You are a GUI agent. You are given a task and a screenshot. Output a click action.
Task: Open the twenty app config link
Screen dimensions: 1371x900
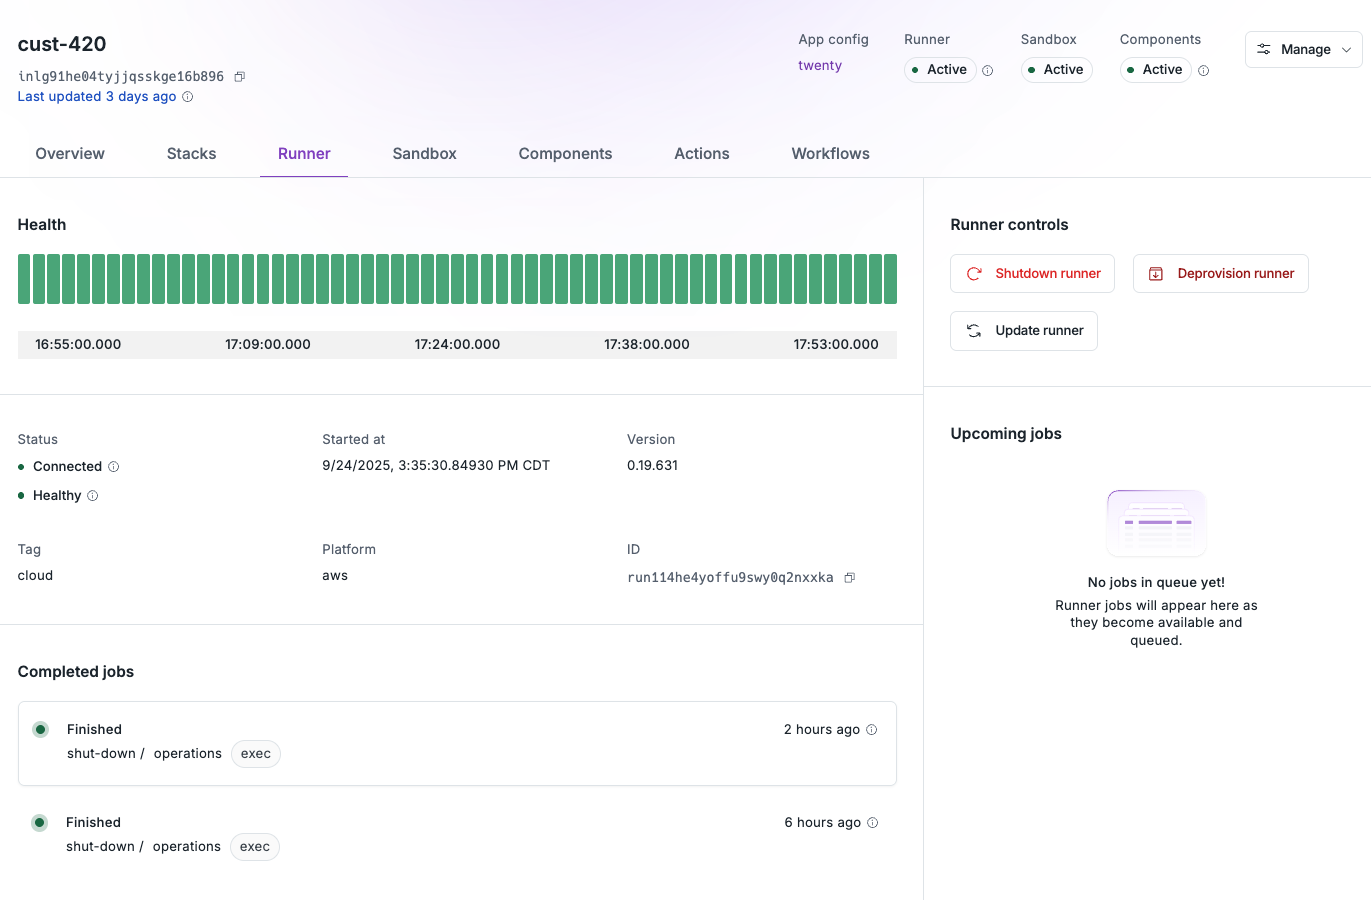pos(819,65)
